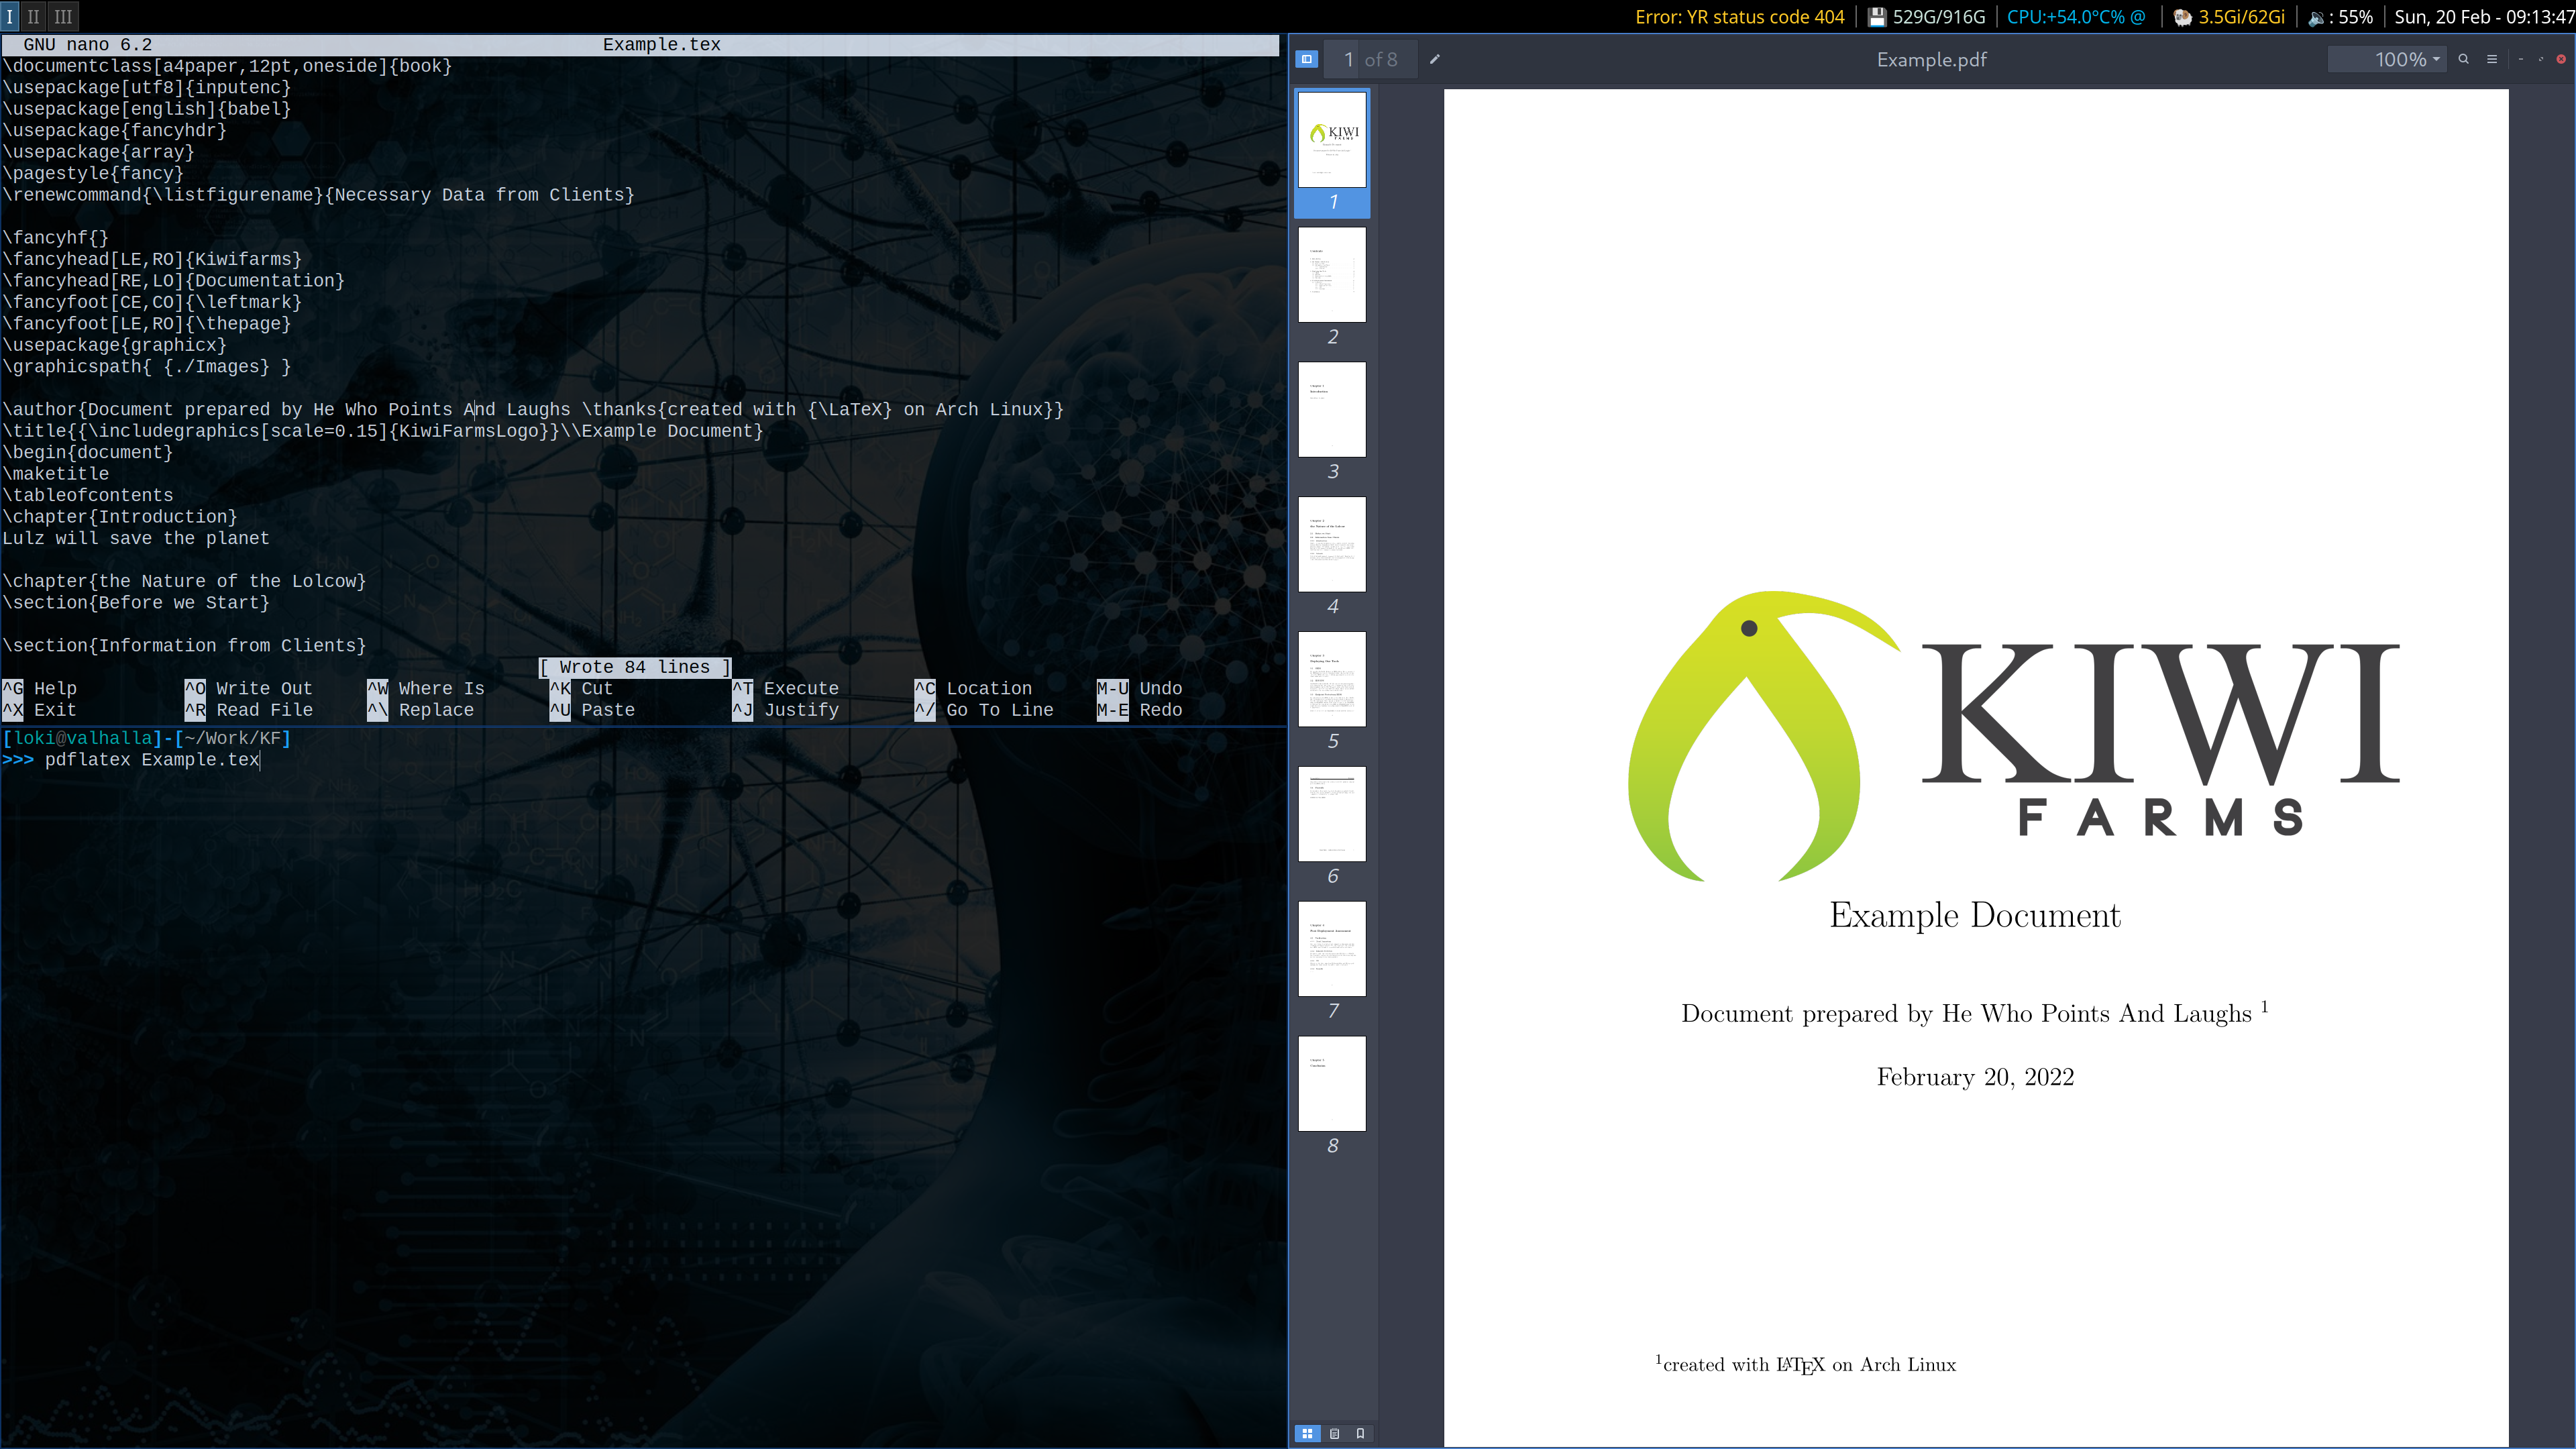
Task: Click the CPU temperature status
Action: [x=2076, y=16]
